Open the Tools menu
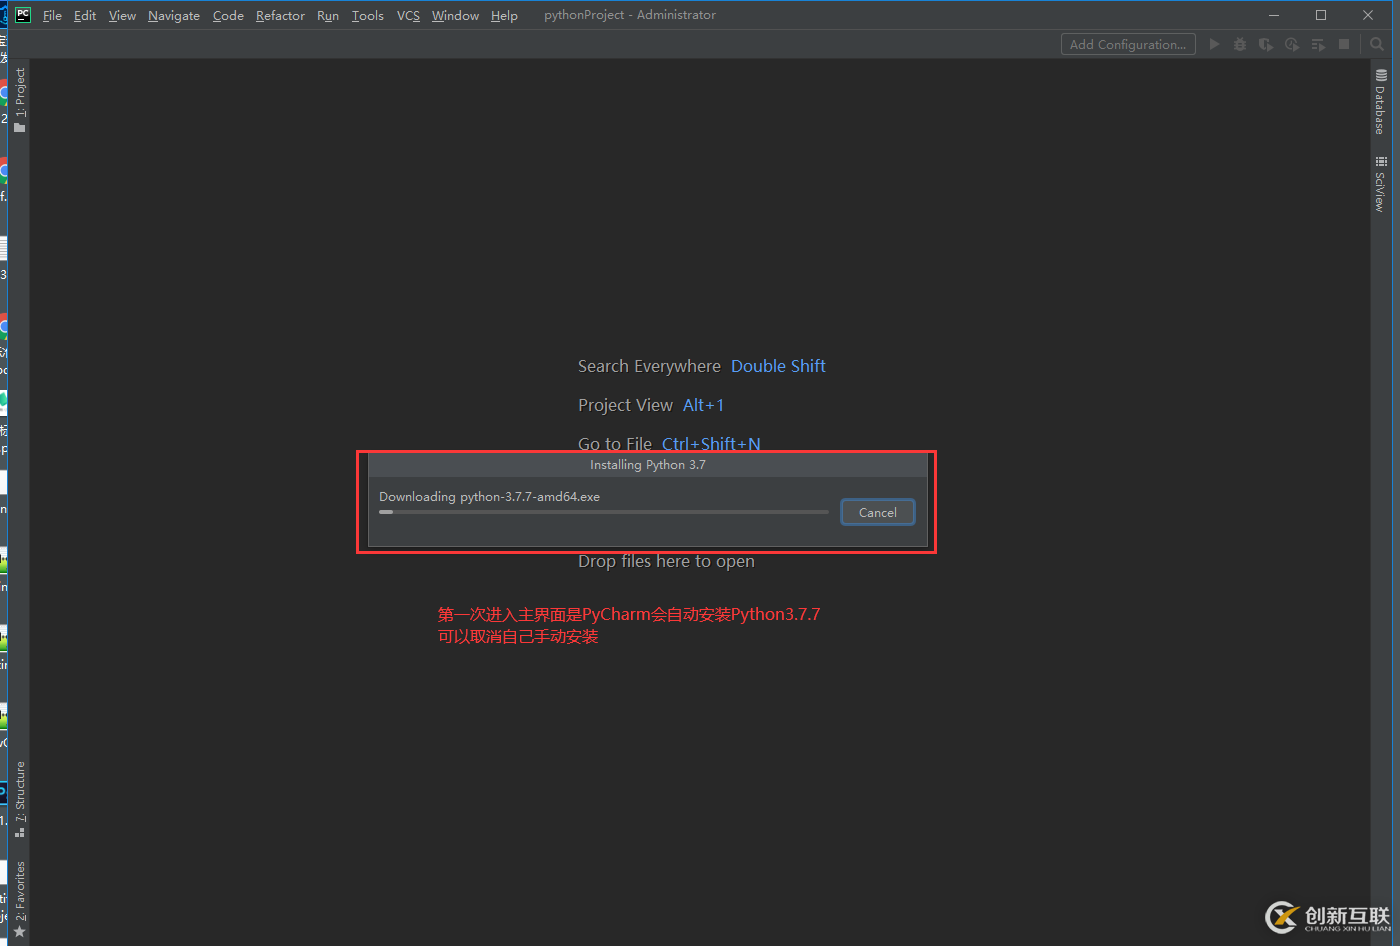Image resolution: width=1400 pixels, height=946 pixels. [x=368, y=15]
